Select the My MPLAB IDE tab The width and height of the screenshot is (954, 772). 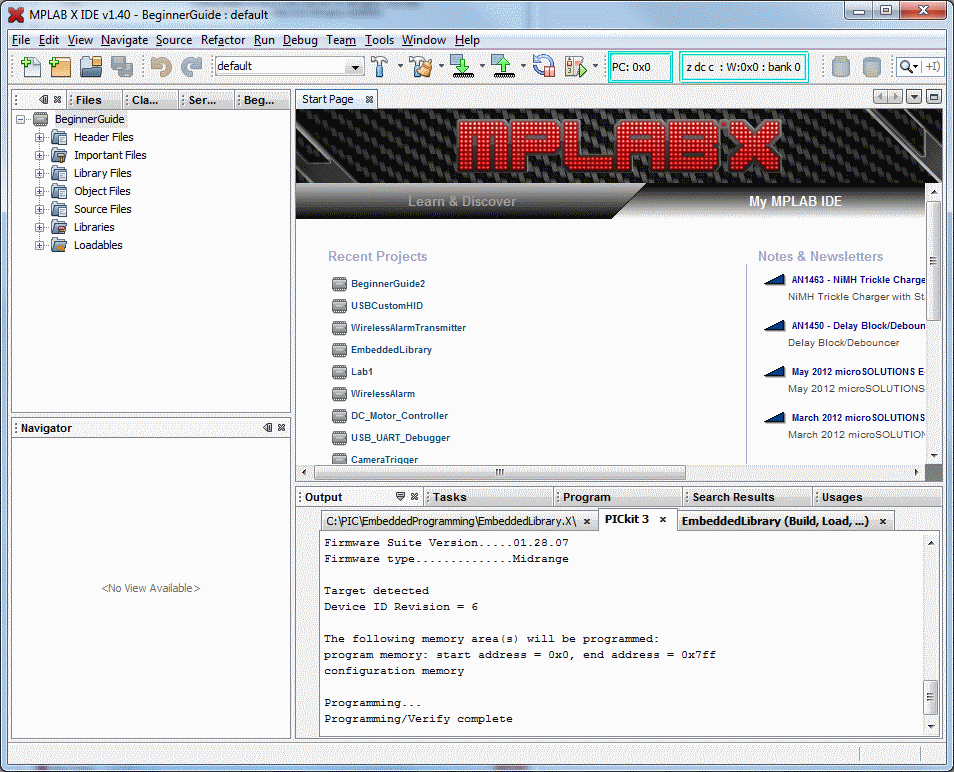click(795, 201)
